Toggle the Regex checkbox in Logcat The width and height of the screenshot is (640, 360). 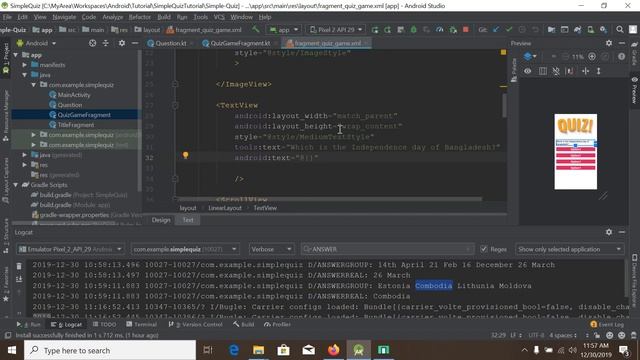tap(484, 249)
